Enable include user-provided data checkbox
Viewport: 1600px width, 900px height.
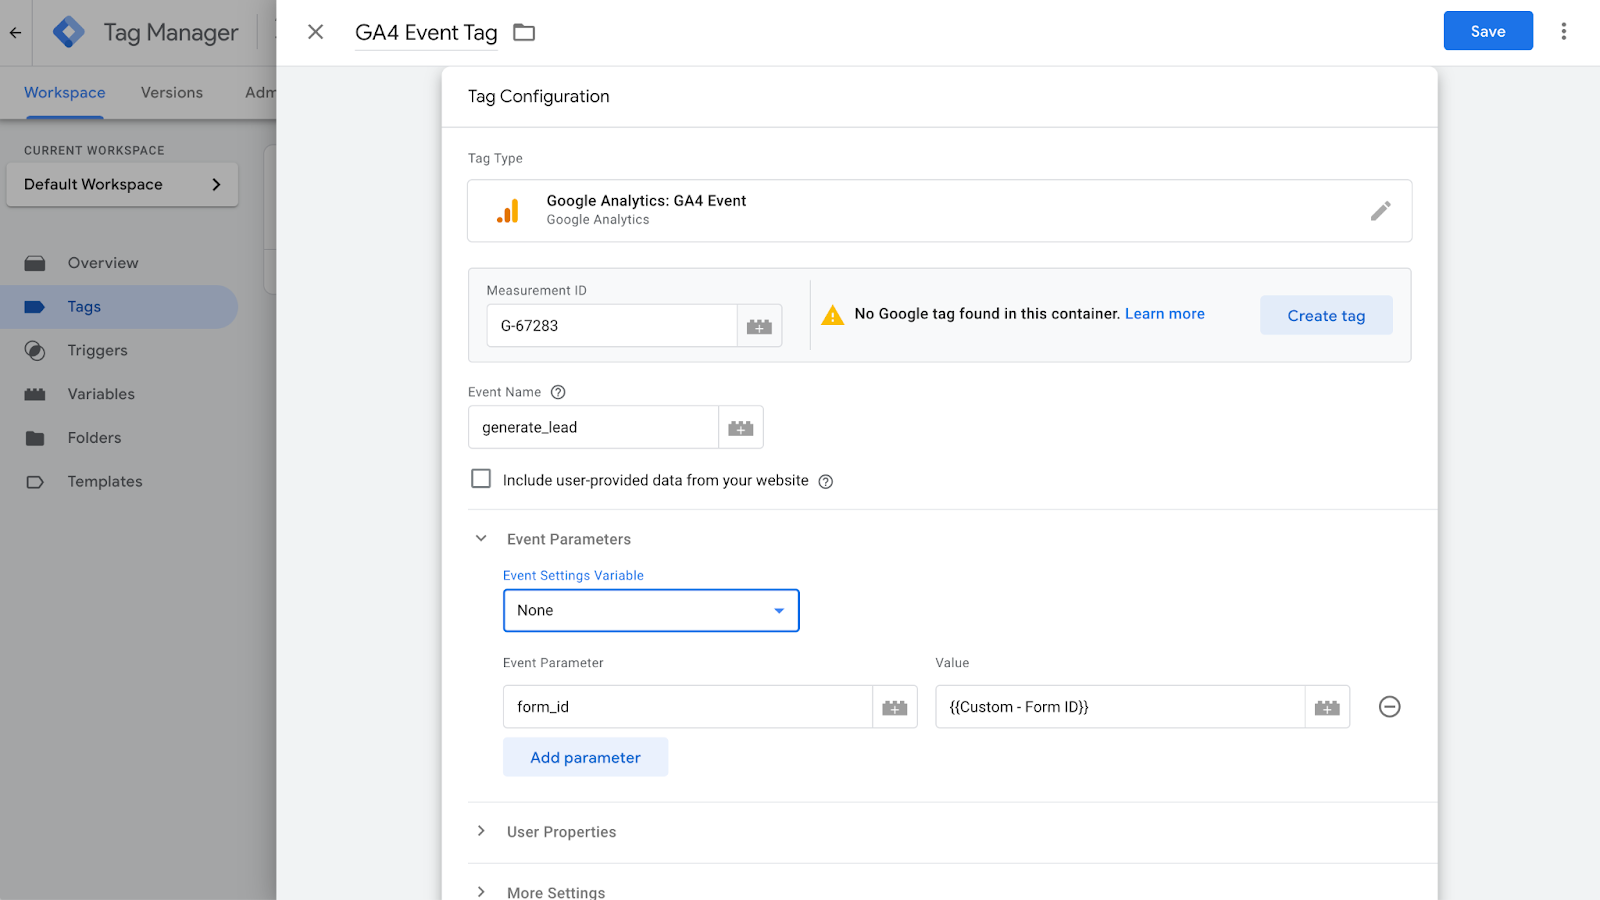point(481,479)
